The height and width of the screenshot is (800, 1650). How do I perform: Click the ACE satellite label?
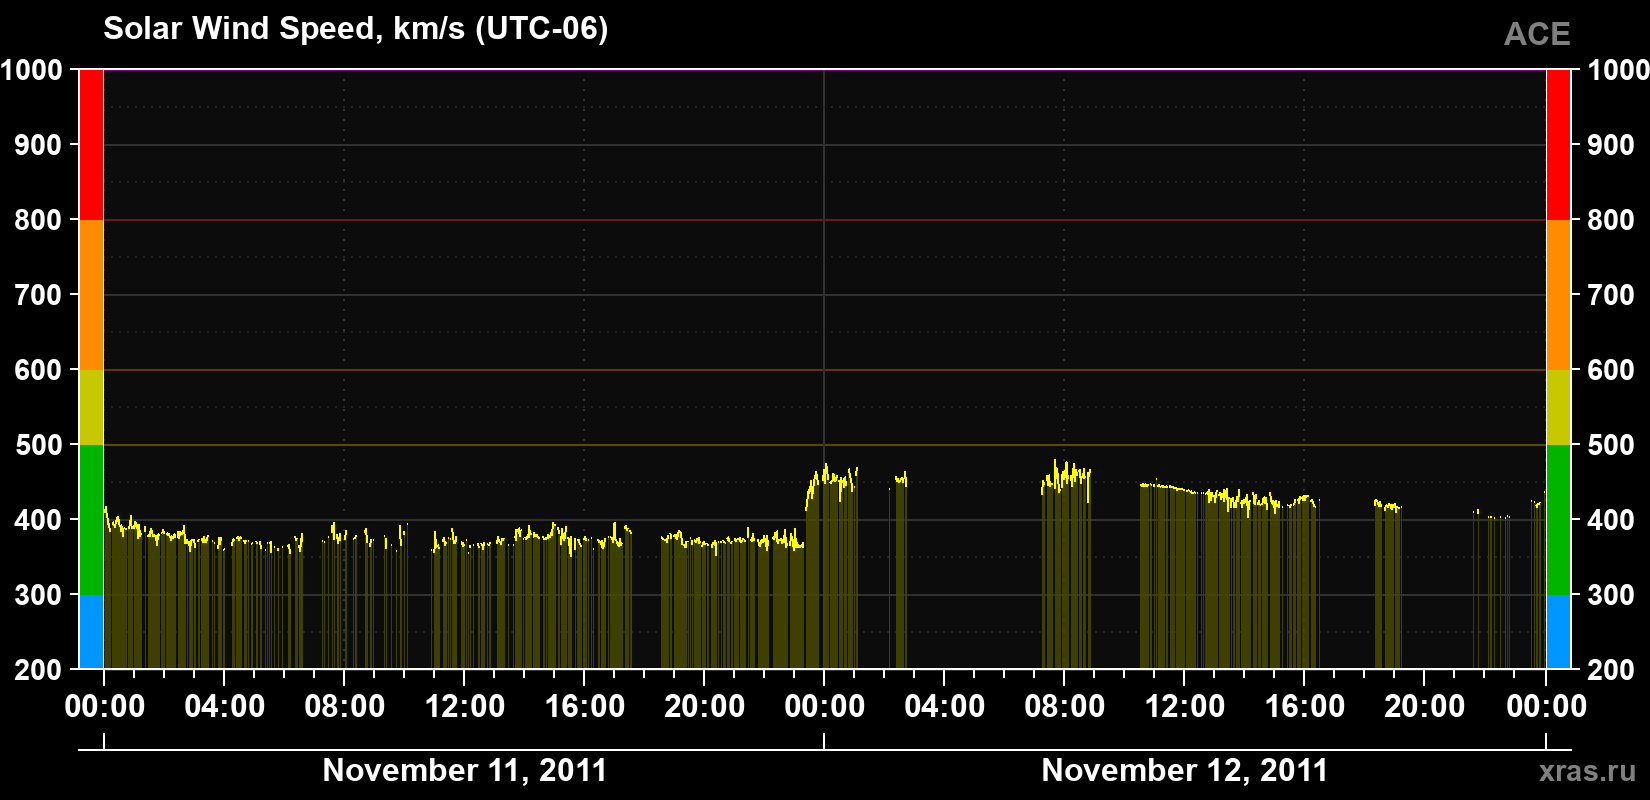coord(1537,34)
